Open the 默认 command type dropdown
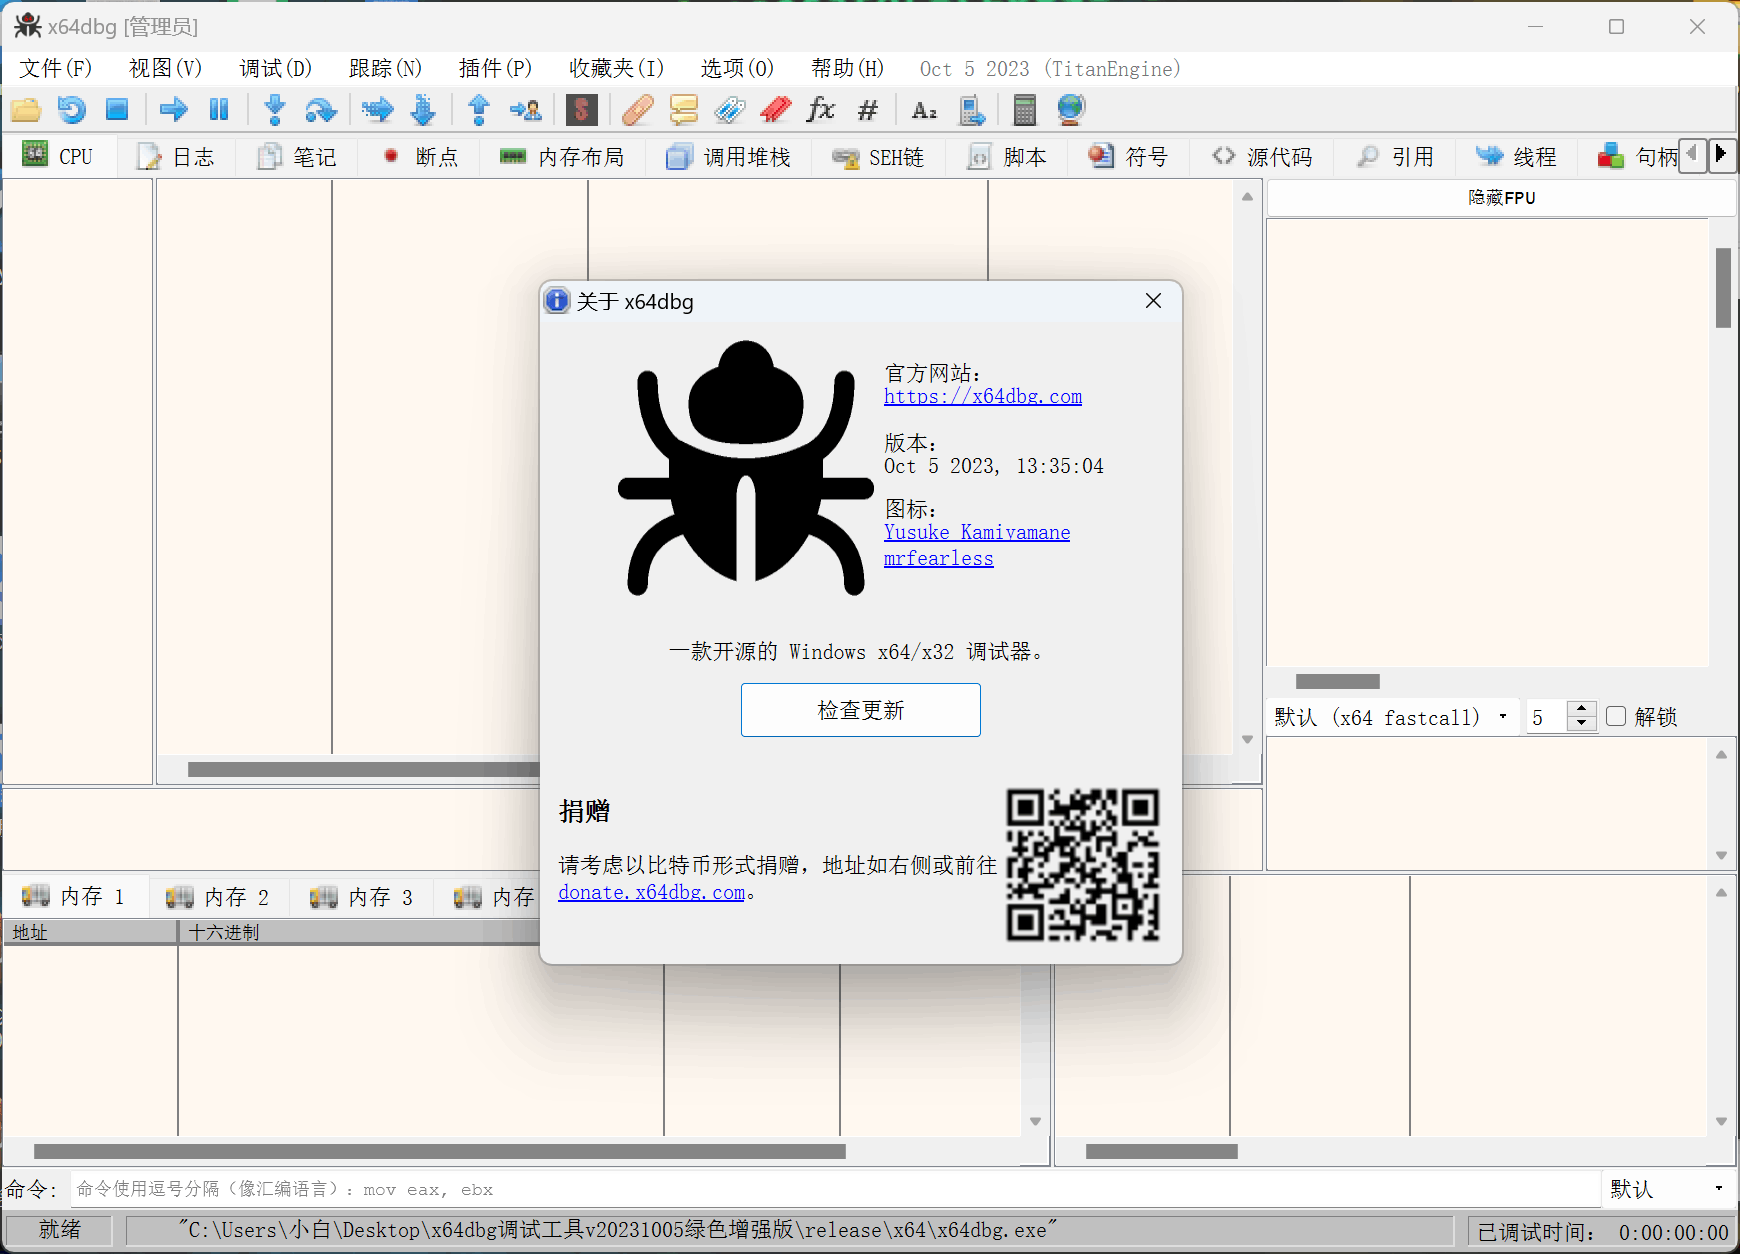Image resolution: width=1740 pixels, height=1254 pixels. [1667, 1189]
